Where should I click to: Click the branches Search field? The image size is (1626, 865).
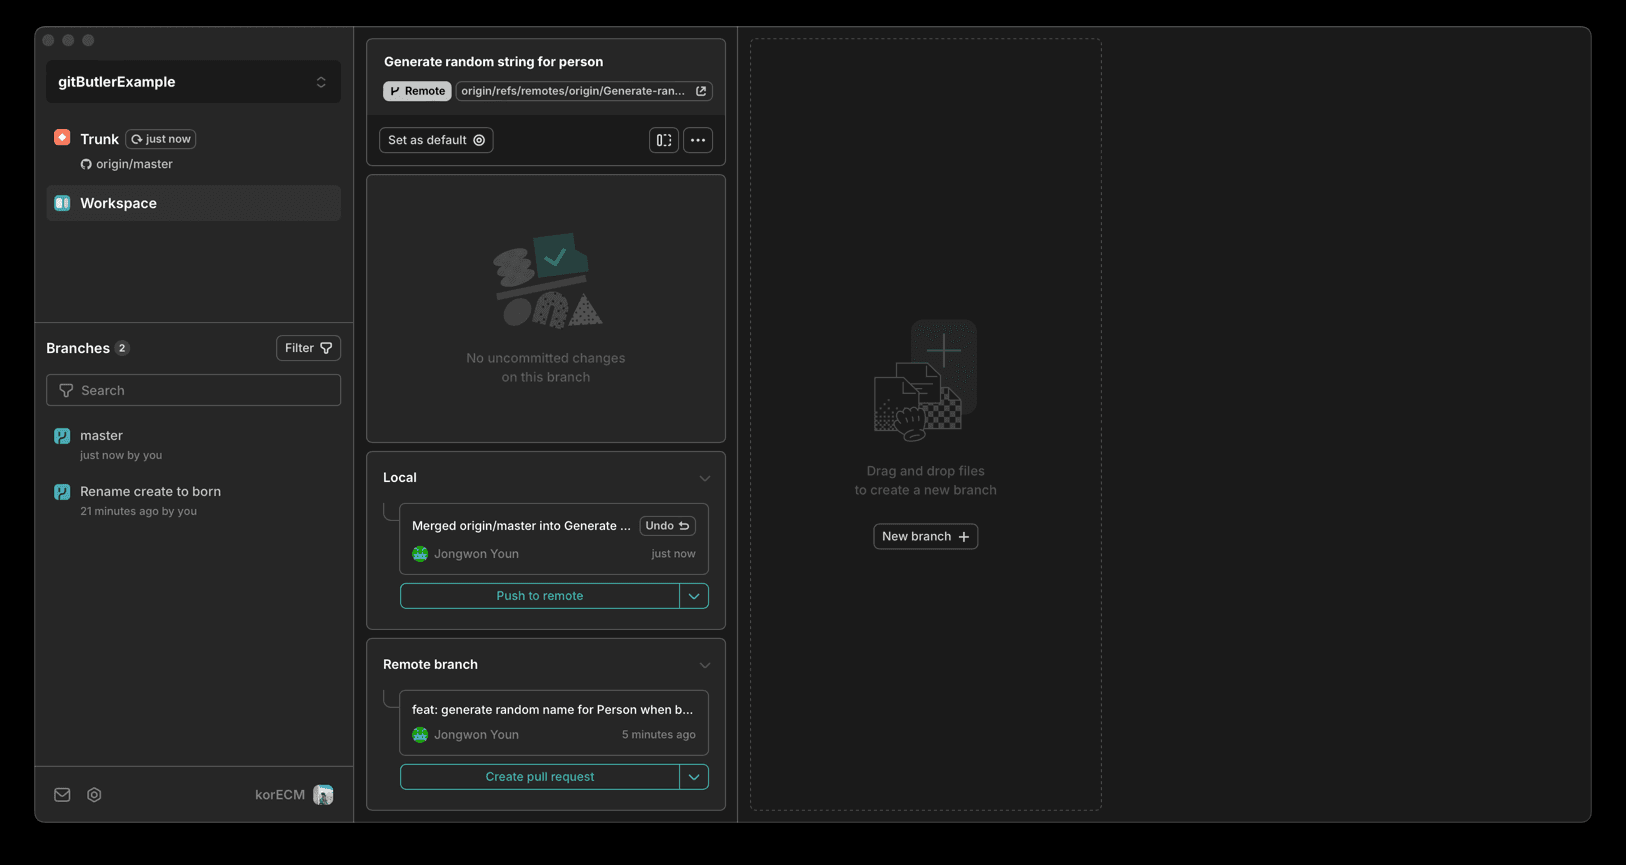193,390
